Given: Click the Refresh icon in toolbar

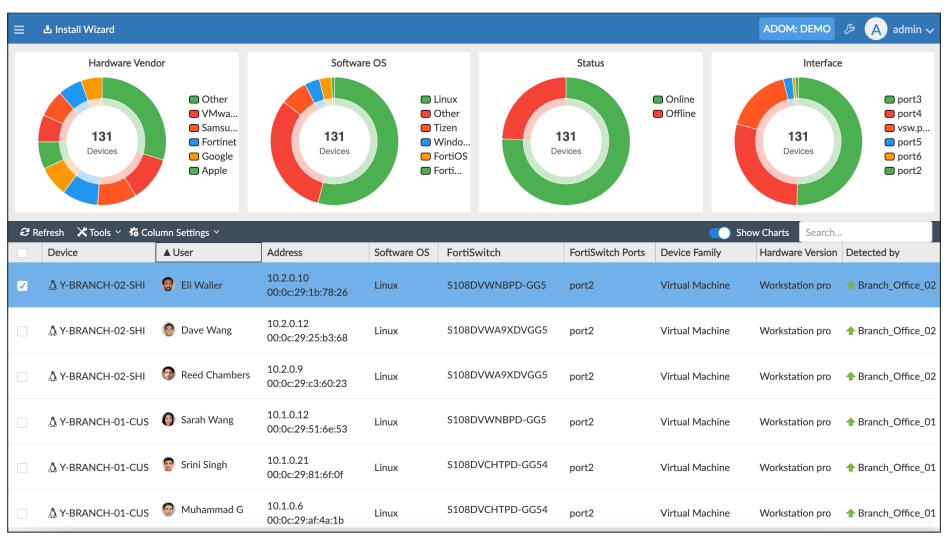Looking at the screenshot, I should click(x=25, y=232).
